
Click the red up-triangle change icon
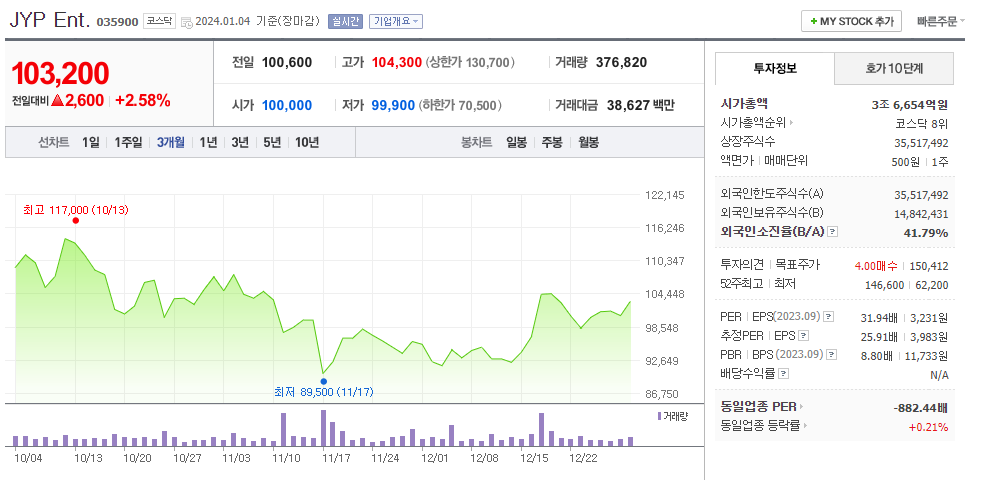(57, 100)
